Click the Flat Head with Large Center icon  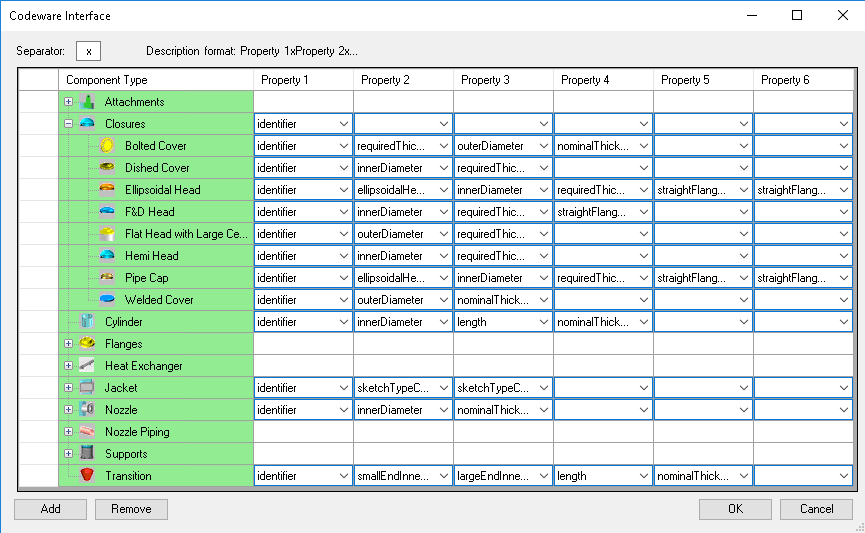[x=107, y=234]
